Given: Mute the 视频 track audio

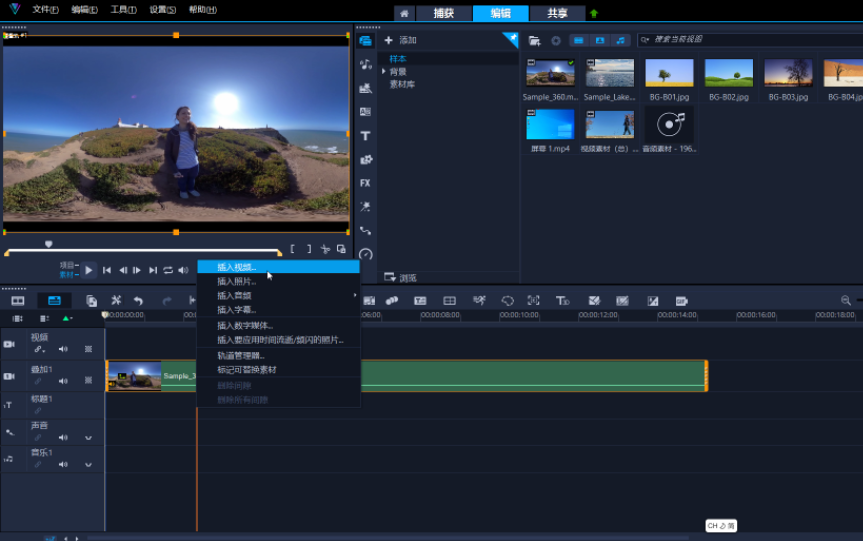Looking at the screenshot, I should 63,350.
